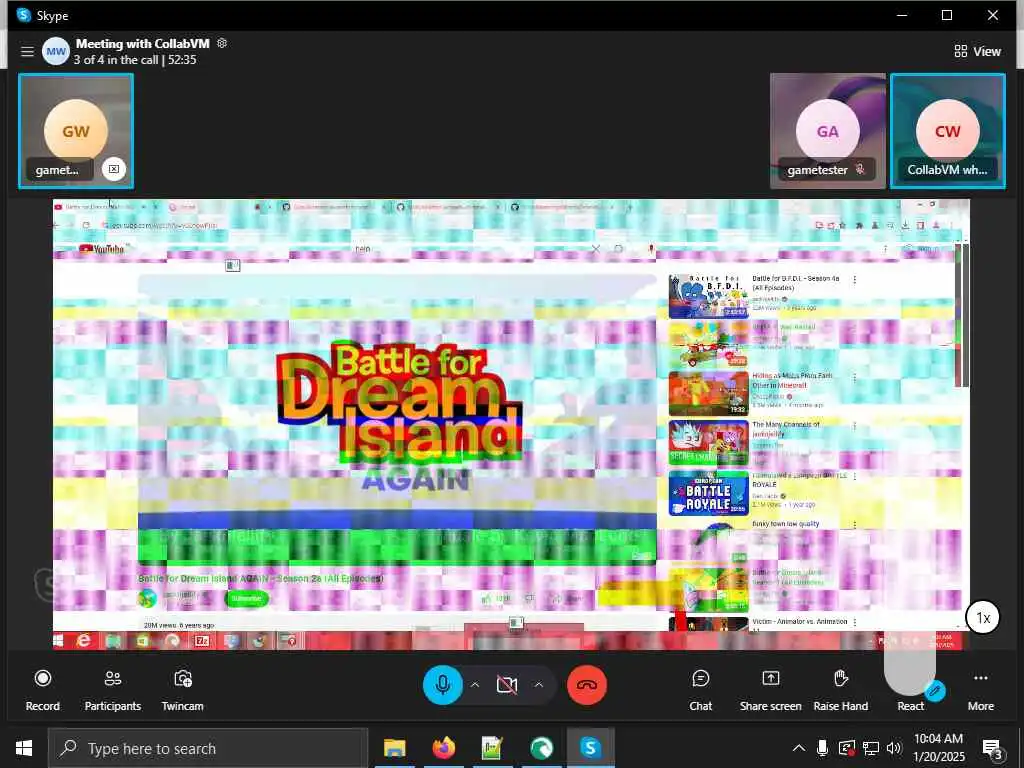Turn on the video camera

(x=507, y=684)
